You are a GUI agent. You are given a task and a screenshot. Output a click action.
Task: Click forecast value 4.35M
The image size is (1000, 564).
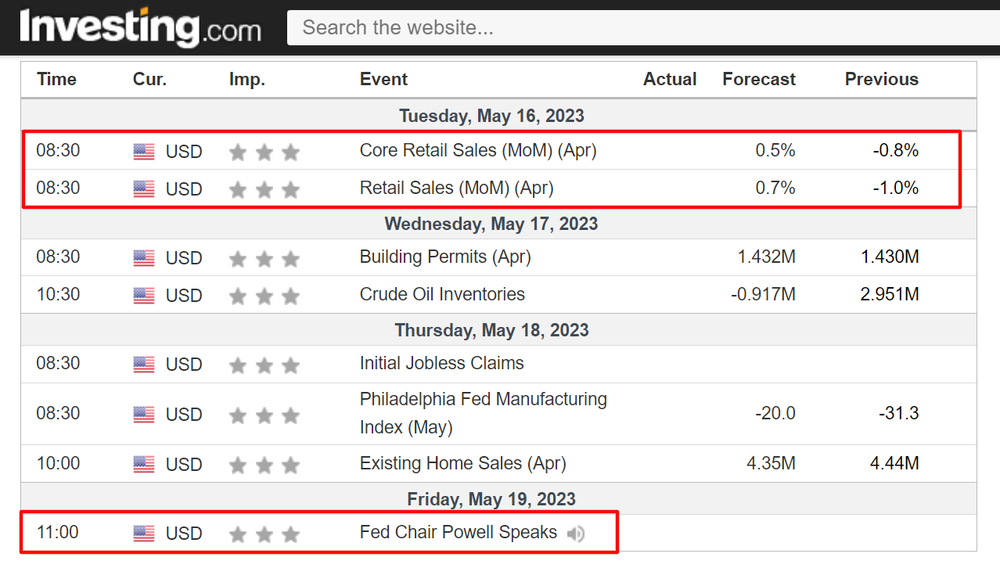(x=771, y=463)
